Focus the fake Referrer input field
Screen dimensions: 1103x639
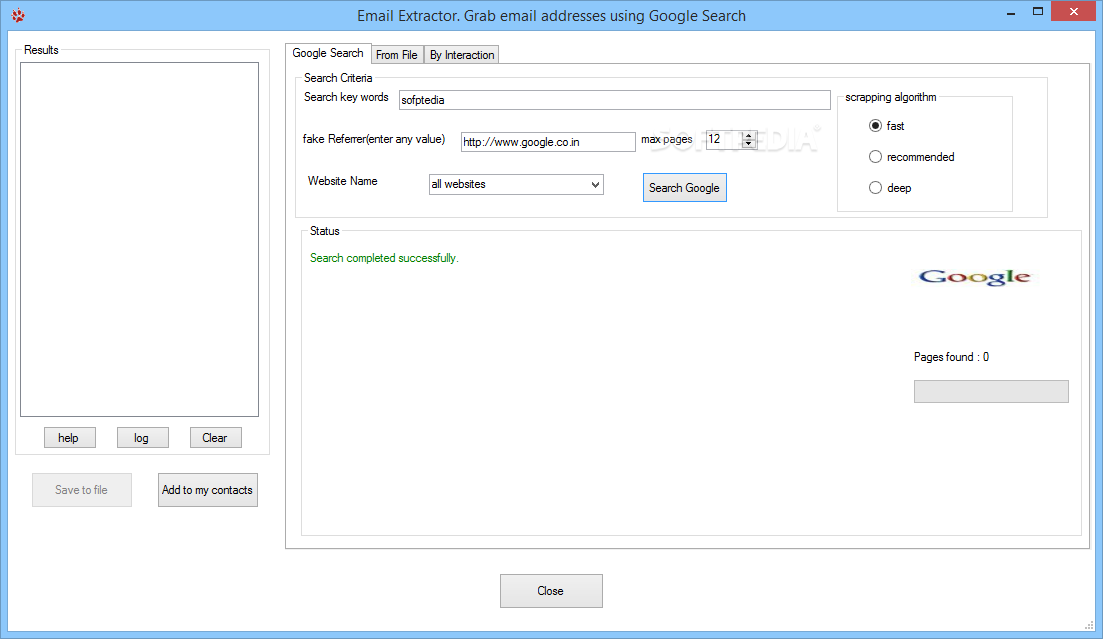548,141
